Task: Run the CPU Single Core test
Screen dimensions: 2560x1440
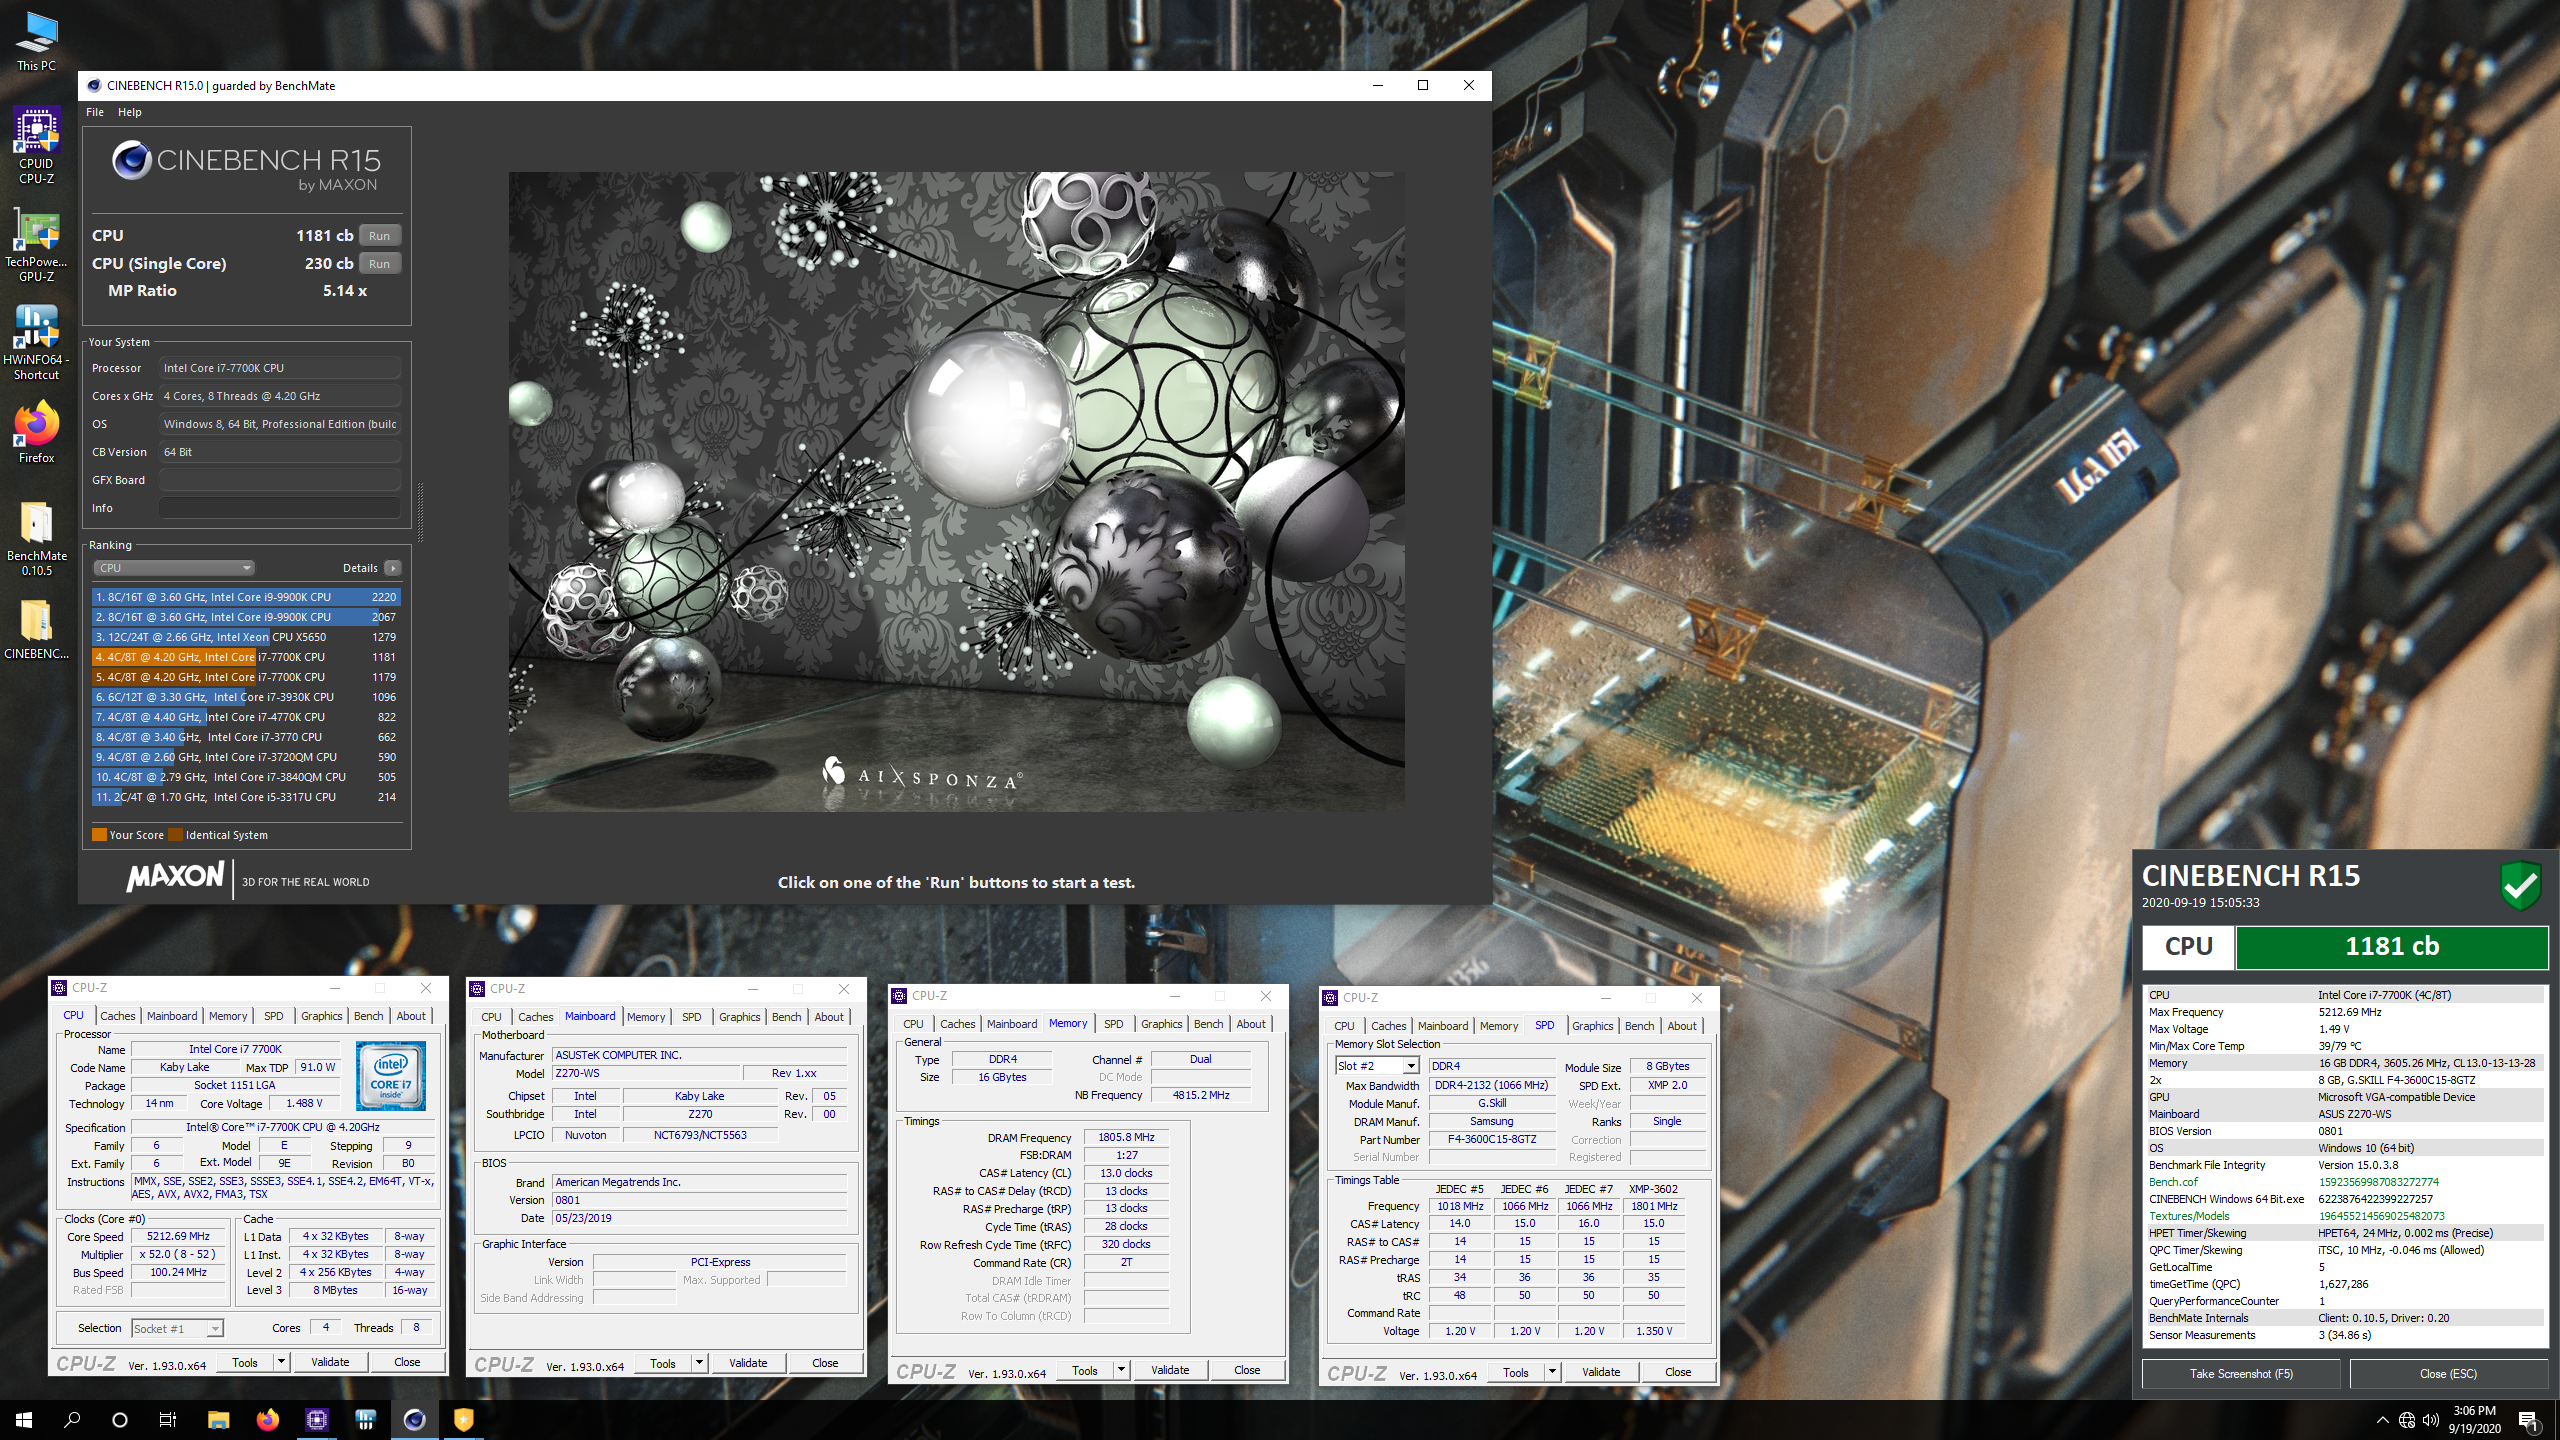Action: tap(379, 264)
